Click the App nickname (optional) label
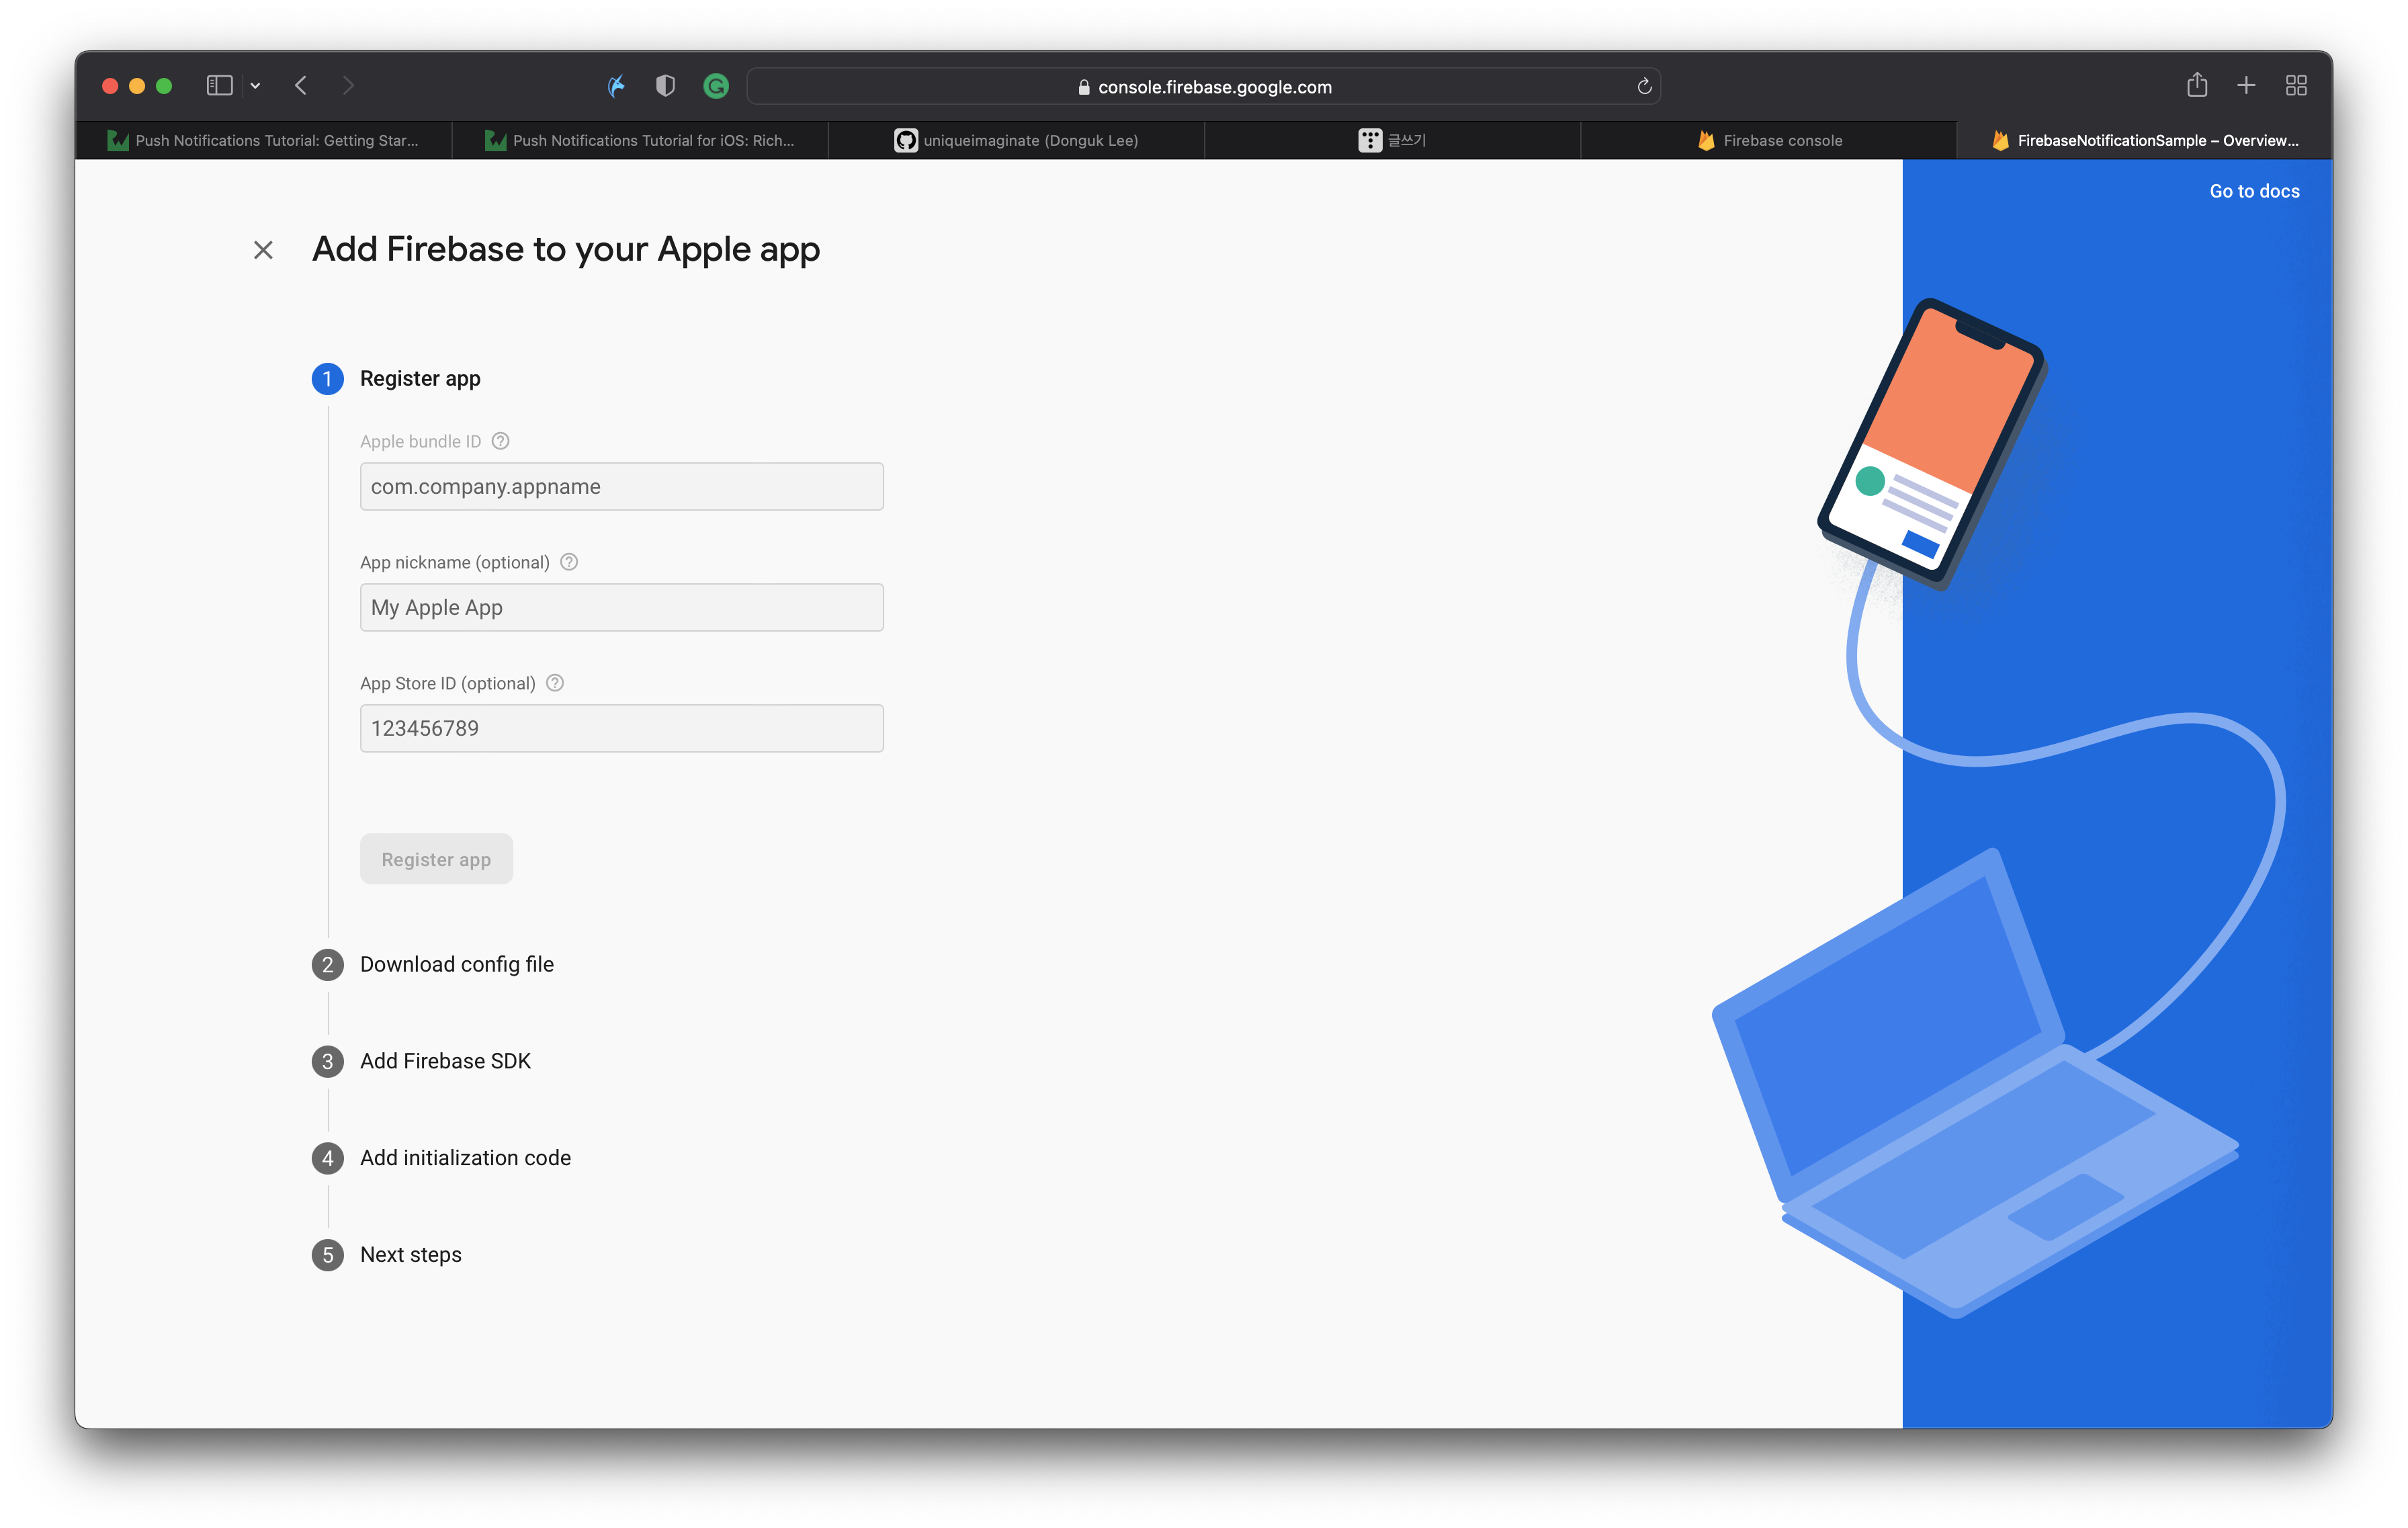 455,562
